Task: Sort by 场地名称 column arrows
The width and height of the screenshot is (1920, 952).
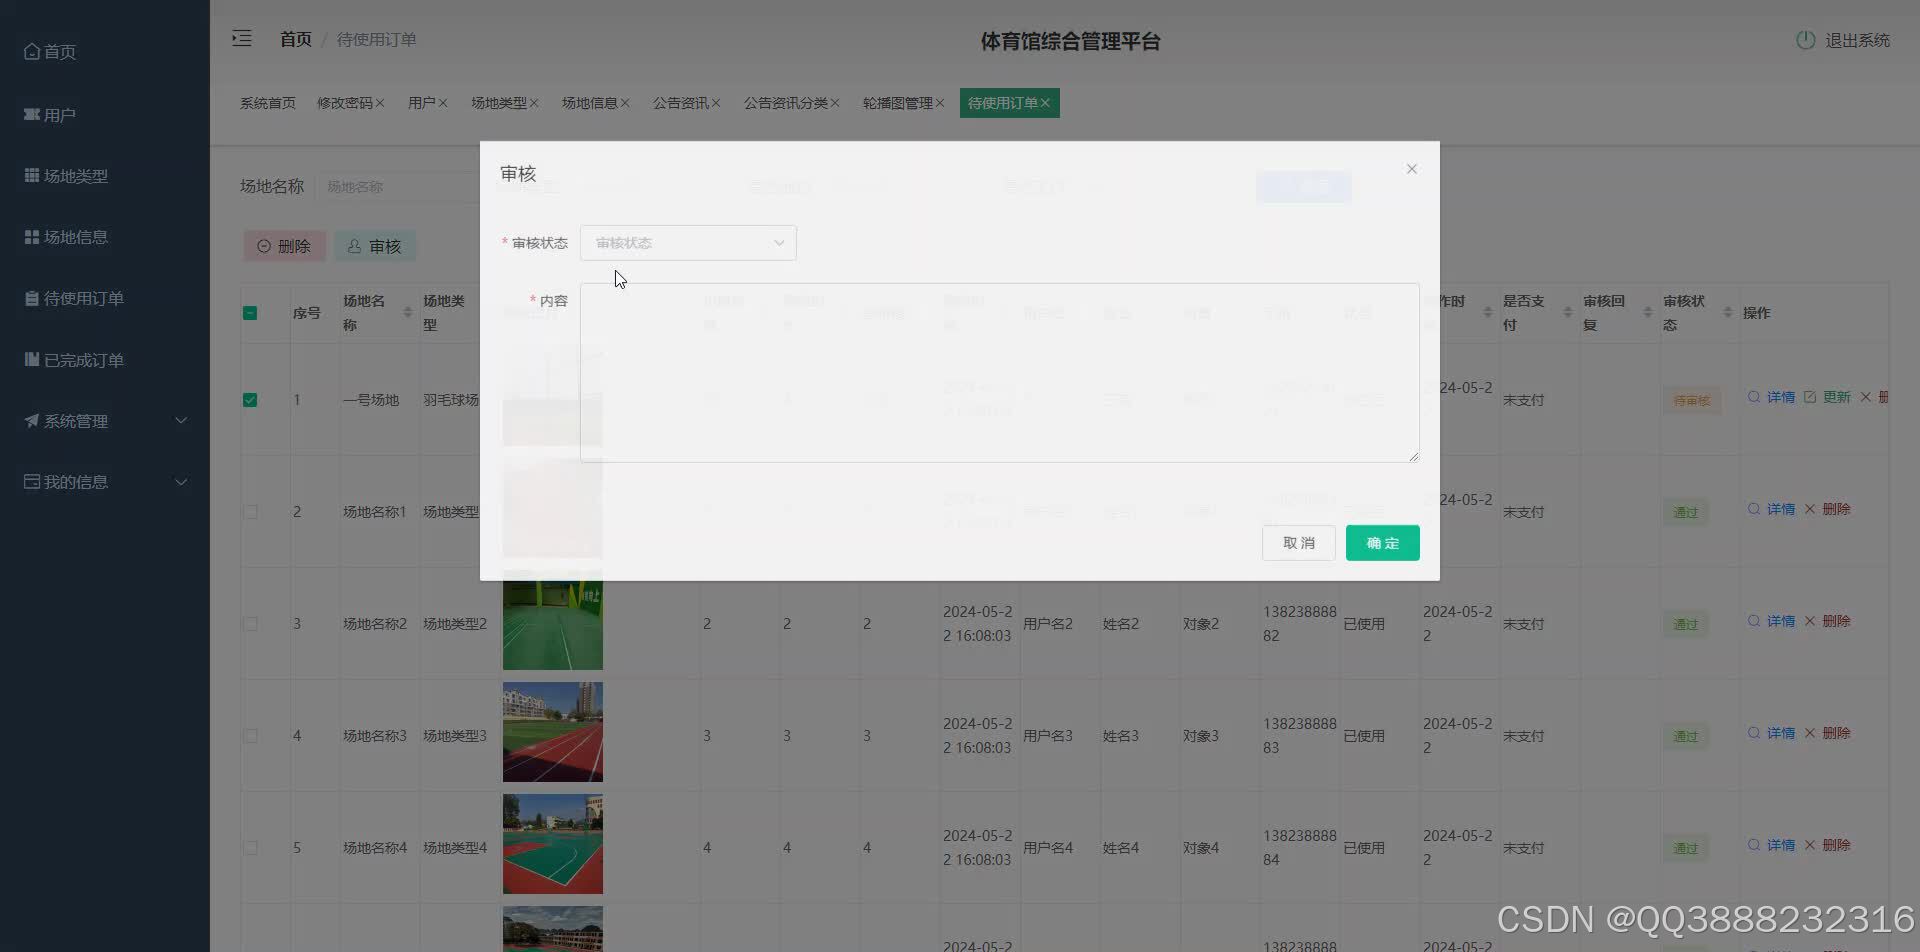Action: tap(407, 313)
